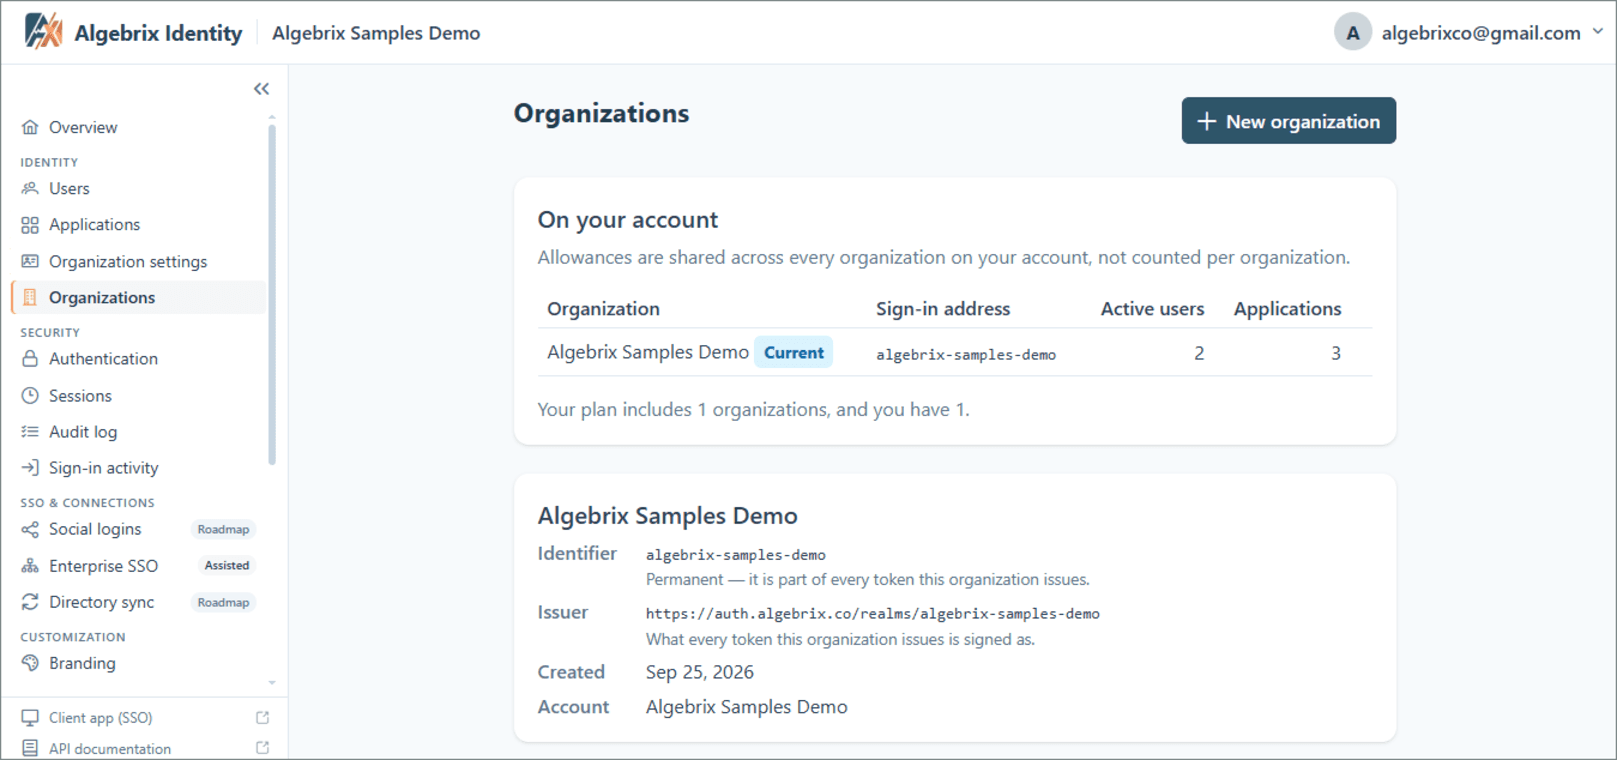Click the Enterprise SSO hierarchy icon

coord(30,566)
